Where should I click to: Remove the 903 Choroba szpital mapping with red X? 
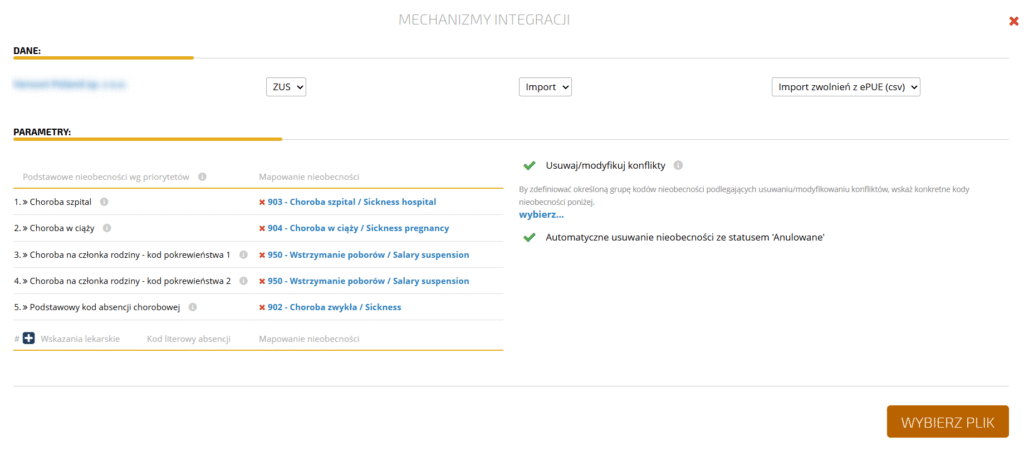[x=262, y=202]
